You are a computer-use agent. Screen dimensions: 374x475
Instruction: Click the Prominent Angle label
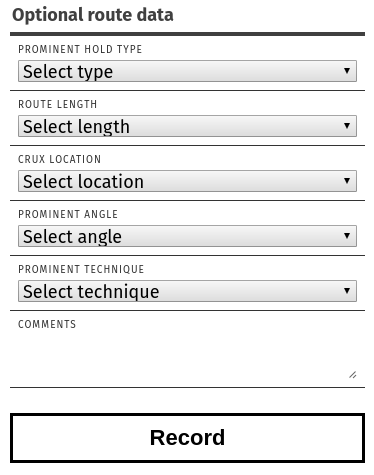pos(68,214)
